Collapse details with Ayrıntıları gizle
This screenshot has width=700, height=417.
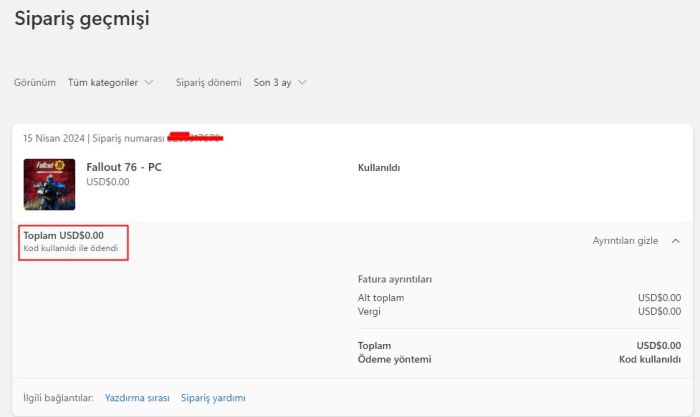pyautogui.click(x=625, y=241)
